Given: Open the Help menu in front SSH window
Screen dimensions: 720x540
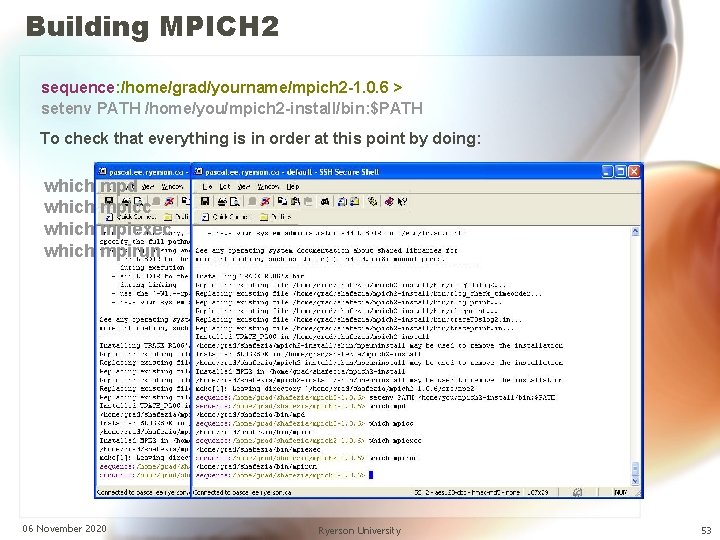Looking at the screenshot, I should [292, 186].
